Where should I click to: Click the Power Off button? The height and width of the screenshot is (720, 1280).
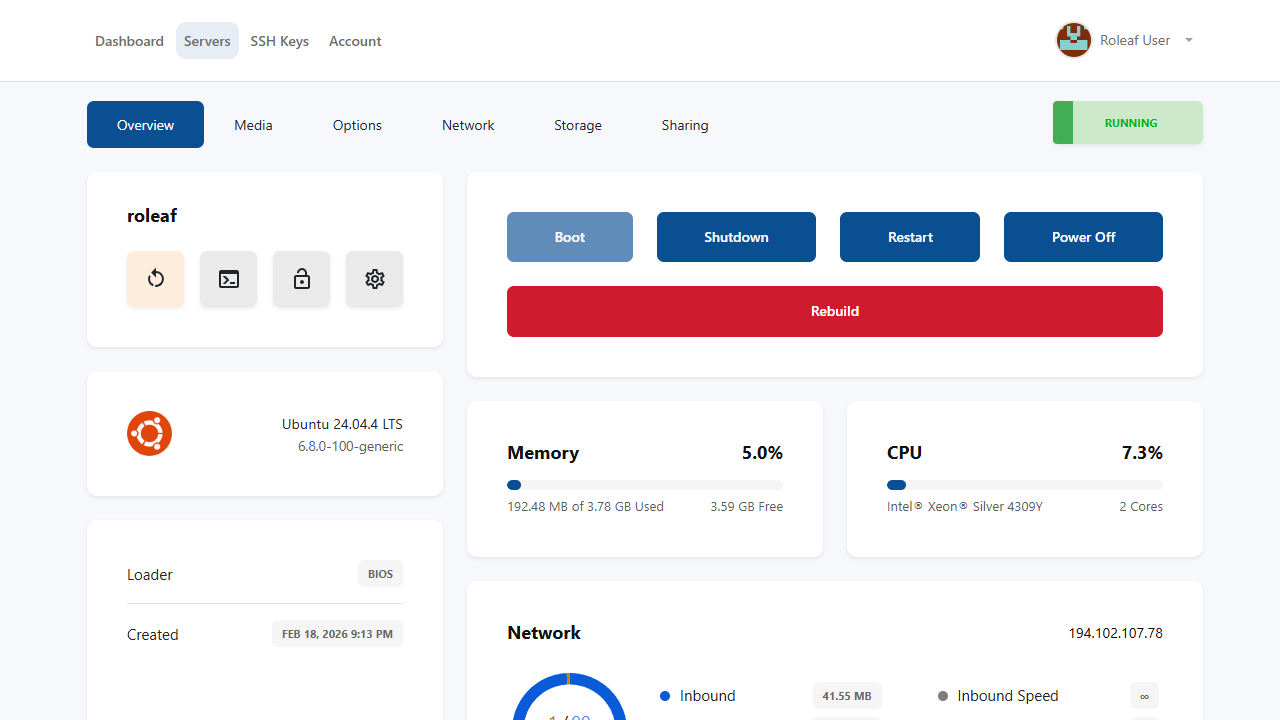[x=1083, y=237]
